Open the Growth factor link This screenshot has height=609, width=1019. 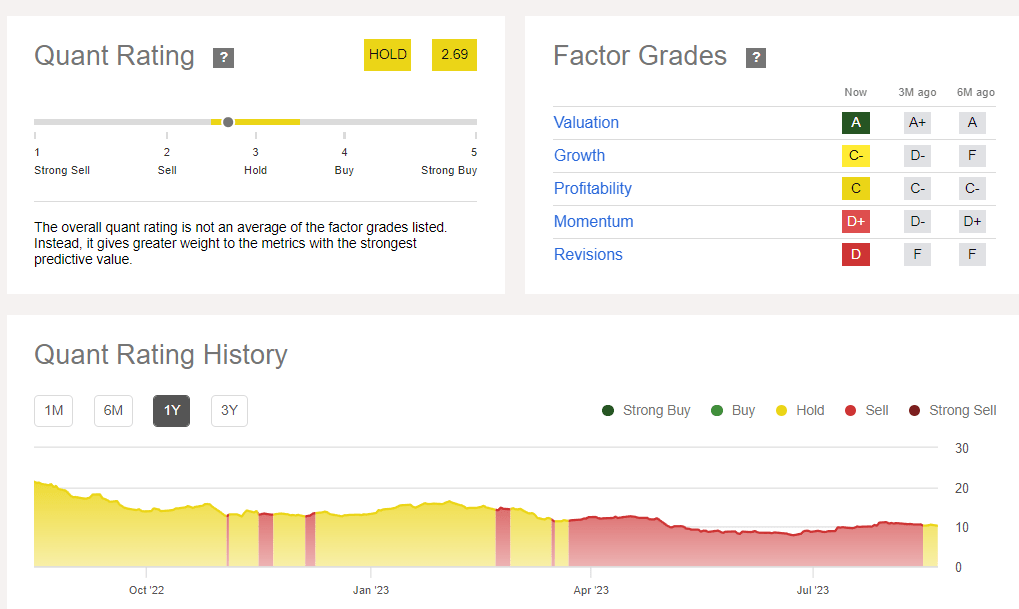click(579, 155)
